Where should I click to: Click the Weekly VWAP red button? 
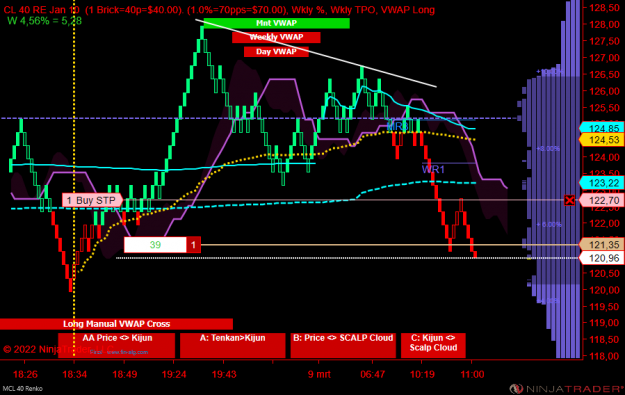276,37
